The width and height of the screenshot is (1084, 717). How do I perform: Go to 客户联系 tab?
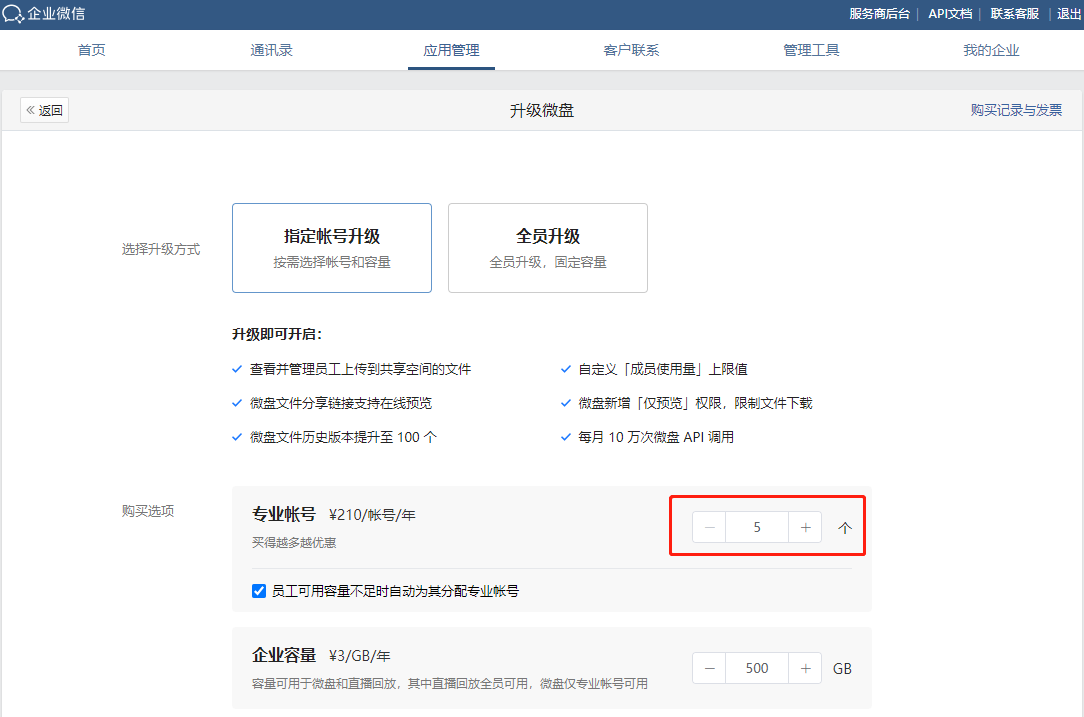click(631, 50)
